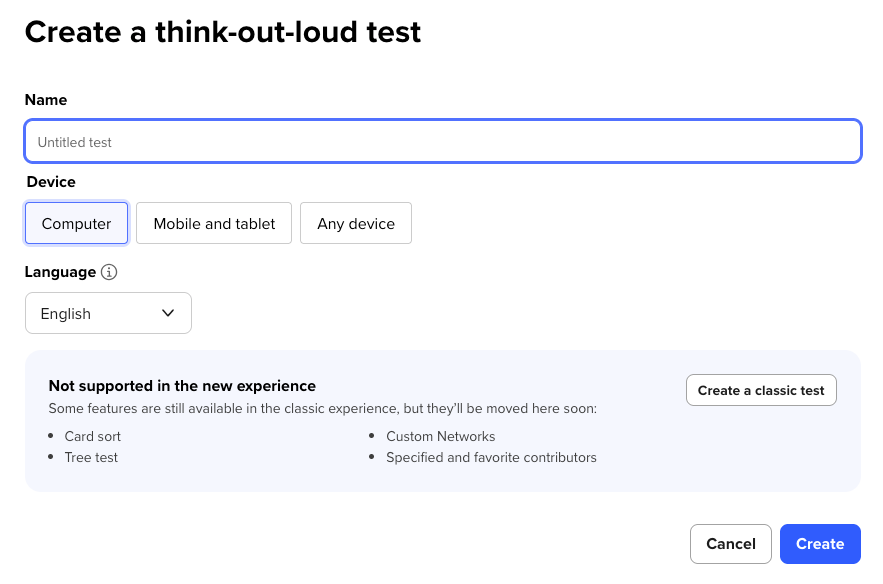The width and height of the screenshot is (883, 584).
Task: Click the Create a think-out-loud test heading
Action: (x=223, y=32)
